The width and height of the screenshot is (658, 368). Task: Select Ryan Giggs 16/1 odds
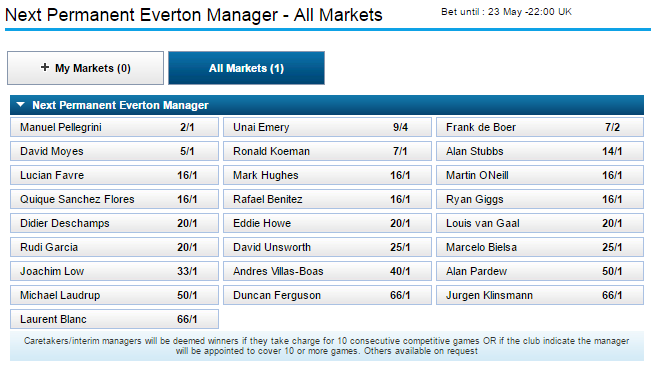pyautogui.click(x=540, y=199)
